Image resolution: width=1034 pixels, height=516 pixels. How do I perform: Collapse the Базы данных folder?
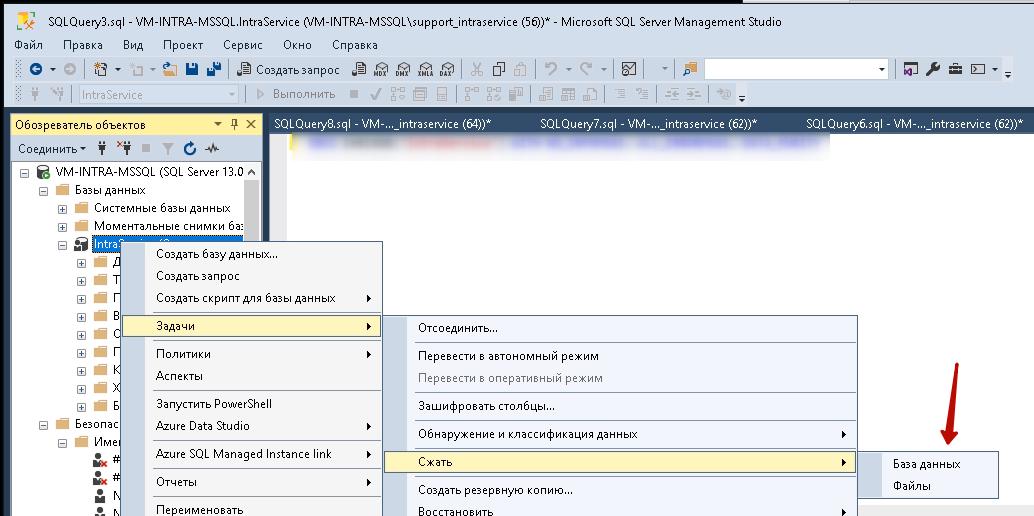44,191
